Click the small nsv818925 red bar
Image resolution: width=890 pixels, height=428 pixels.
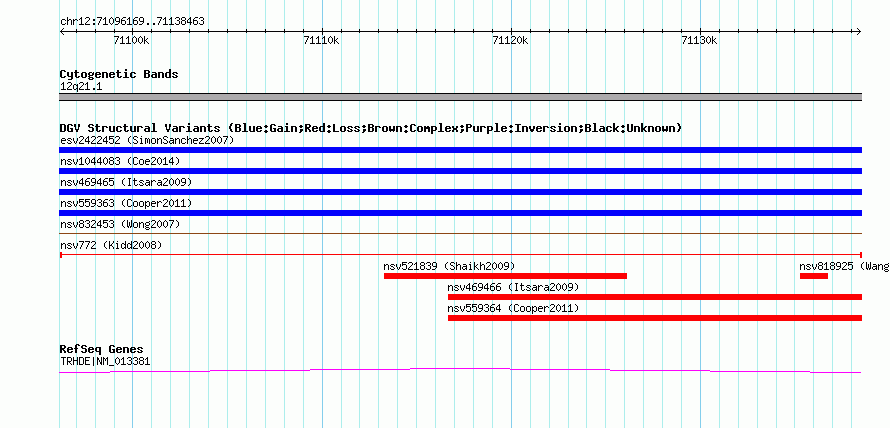click(x=814, y=276)
